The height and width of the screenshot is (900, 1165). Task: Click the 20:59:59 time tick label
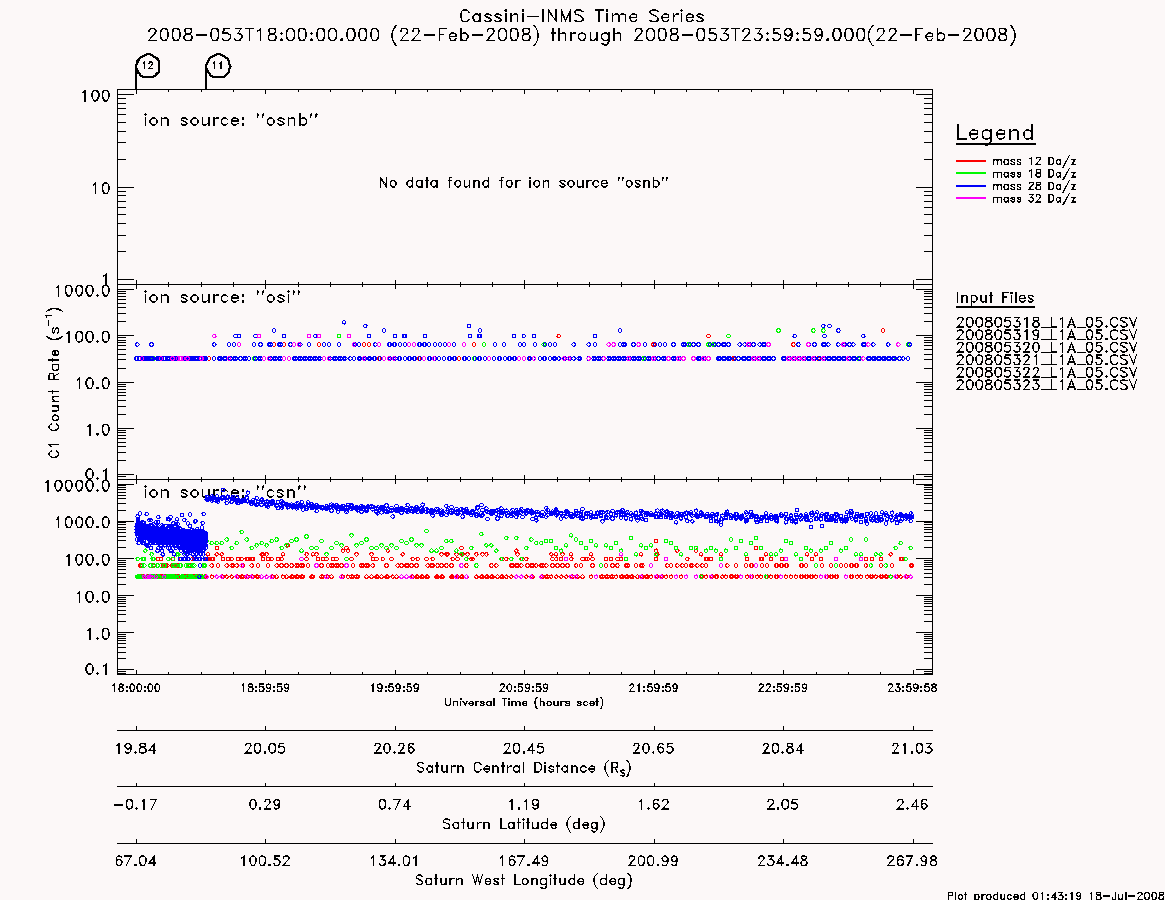point(524,688)
